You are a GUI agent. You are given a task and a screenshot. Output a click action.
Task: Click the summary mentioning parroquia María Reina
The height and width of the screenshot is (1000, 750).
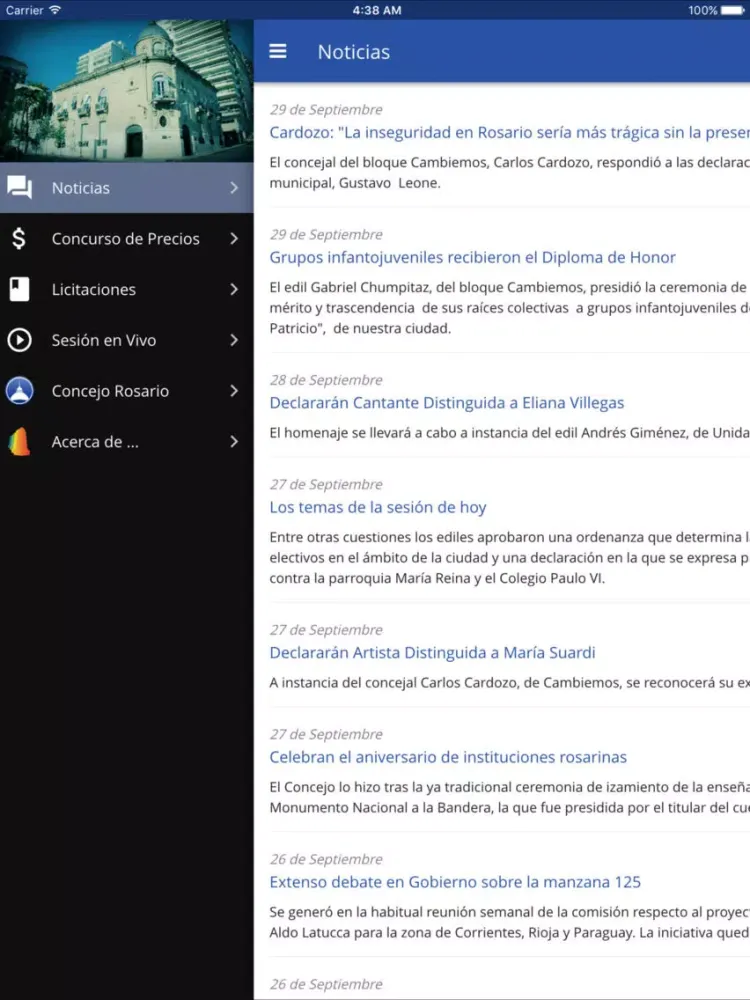[x=509, y=558]
